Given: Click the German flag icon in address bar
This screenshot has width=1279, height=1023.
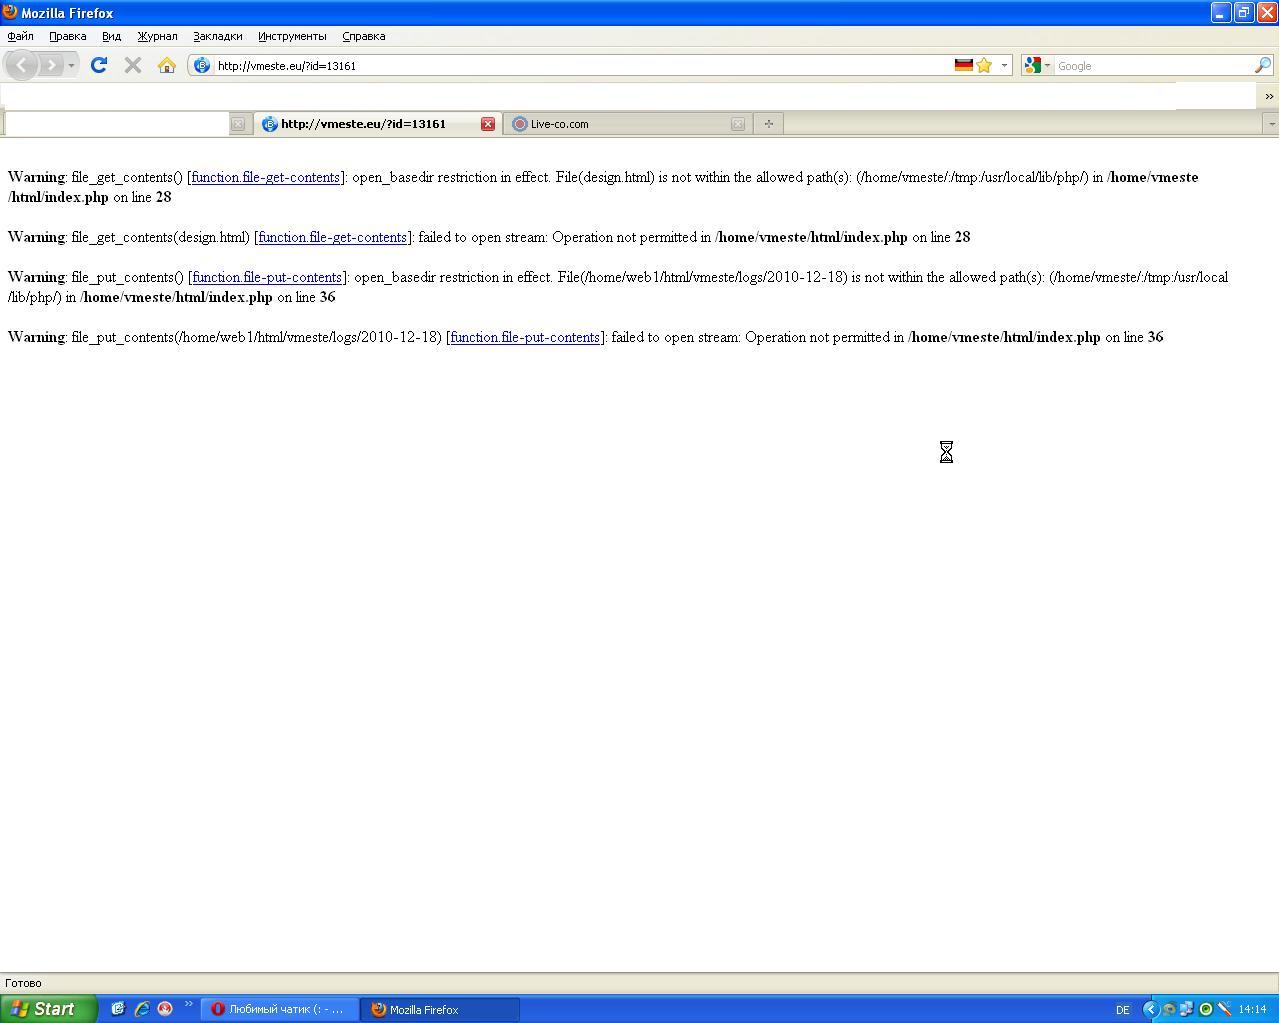Looking at the screenshot, I should pos(963,65).
